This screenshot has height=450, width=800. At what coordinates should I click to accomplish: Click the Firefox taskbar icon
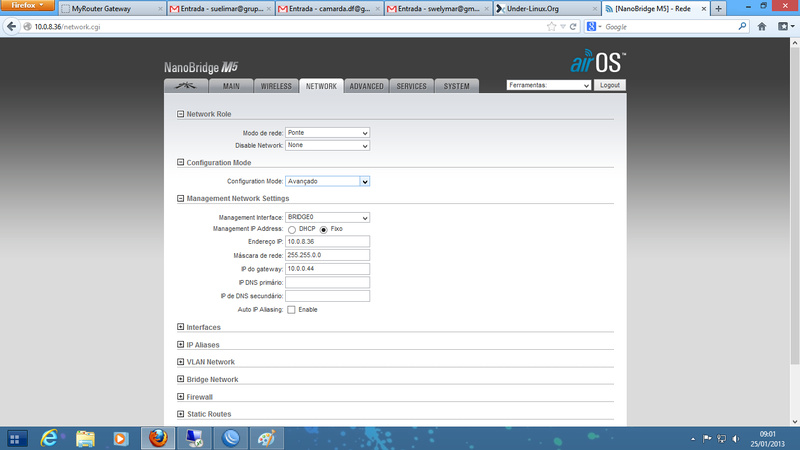pos(158,438)
